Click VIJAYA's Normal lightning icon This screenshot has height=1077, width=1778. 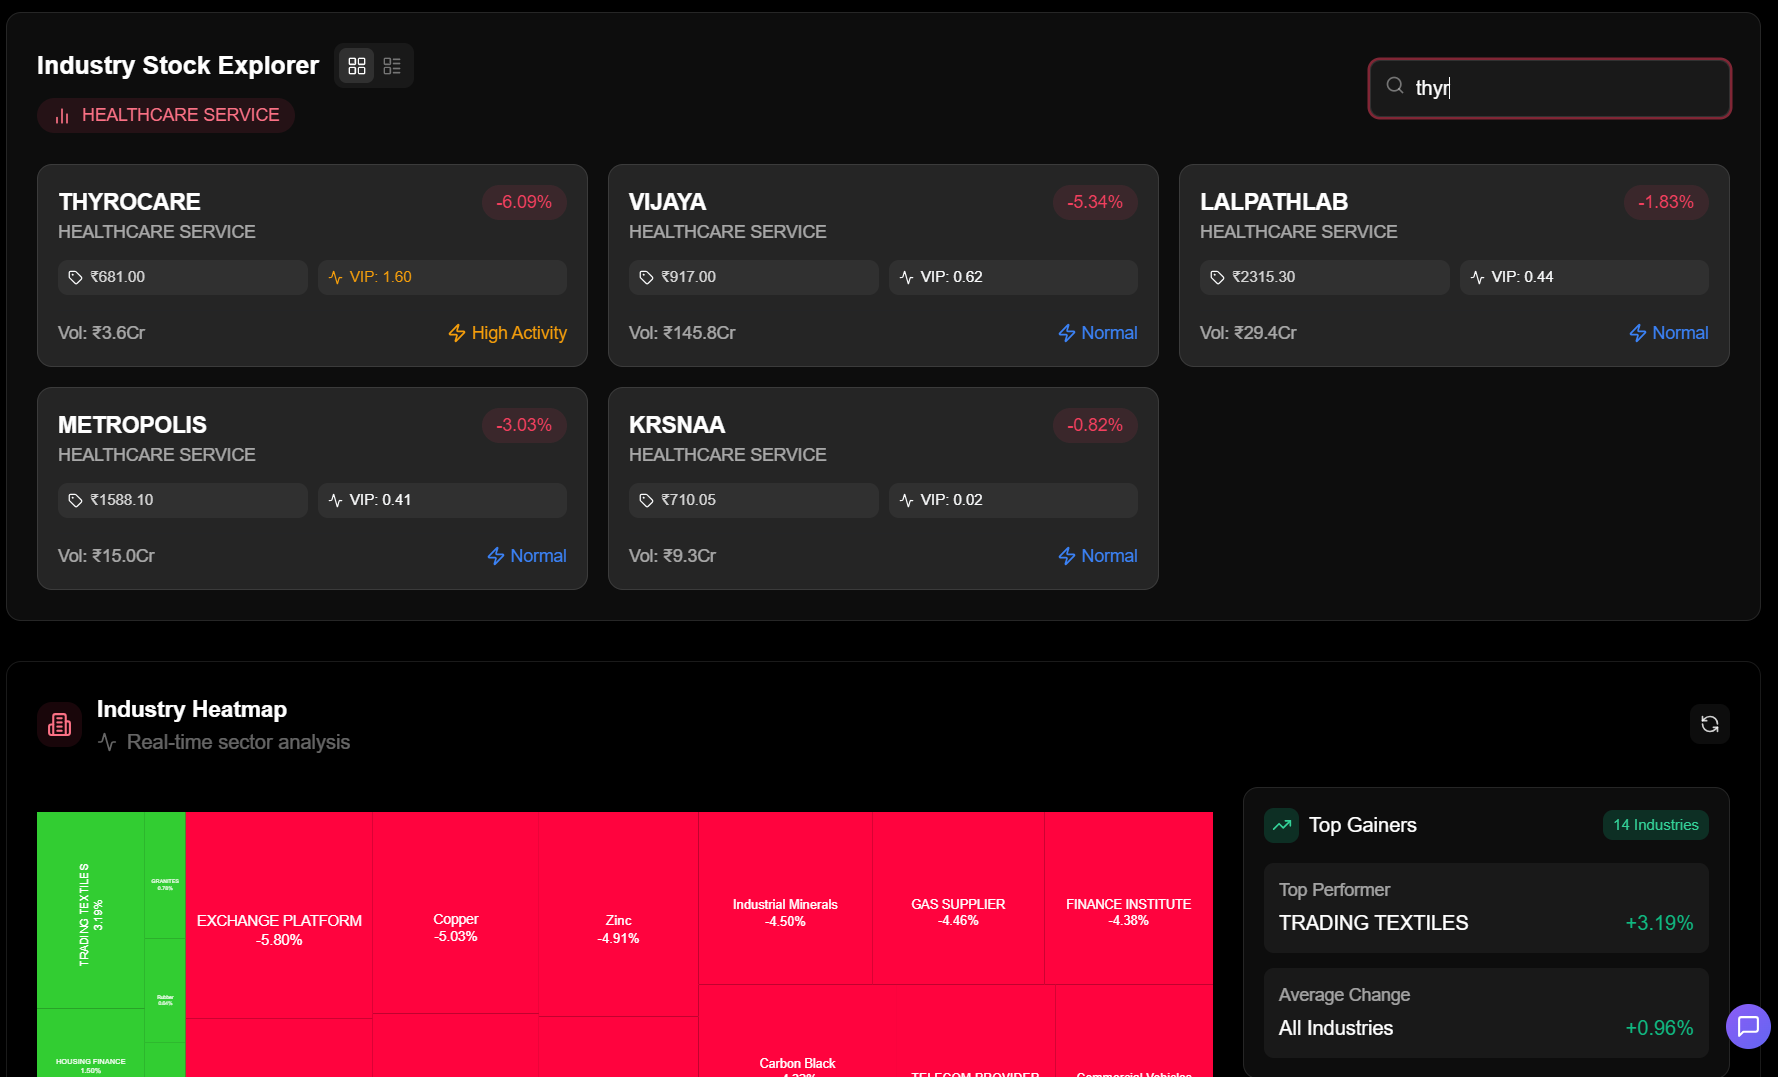tap(1067, 333)
